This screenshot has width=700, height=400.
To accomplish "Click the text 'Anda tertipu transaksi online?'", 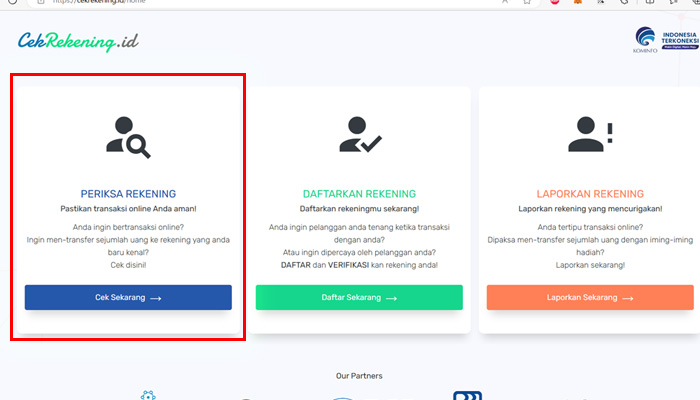I will point(590,227).
